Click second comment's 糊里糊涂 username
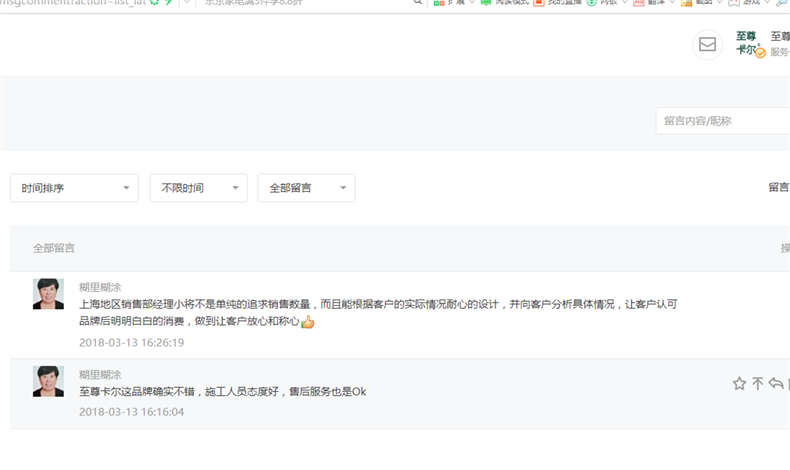 pyautogui.click(x=100, y=374)
